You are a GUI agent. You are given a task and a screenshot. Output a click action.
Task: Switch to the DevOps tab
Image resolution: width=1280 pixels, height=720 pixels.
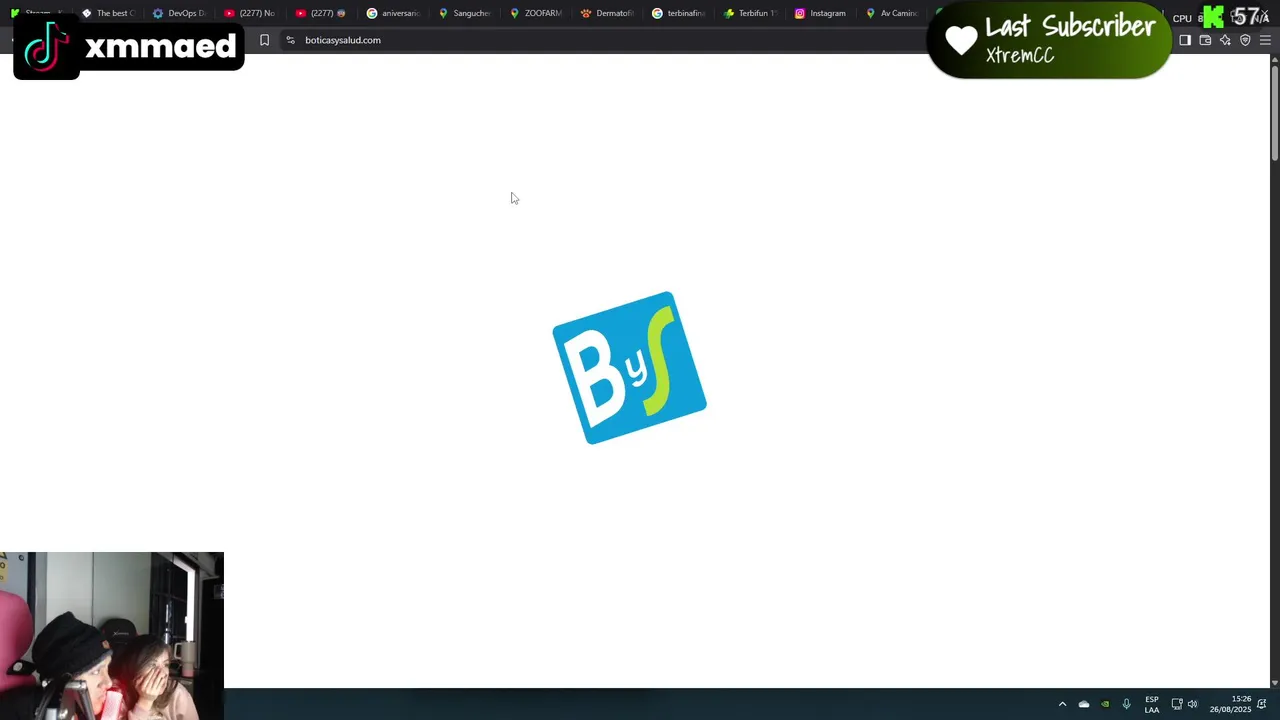[x=179, y=13]
